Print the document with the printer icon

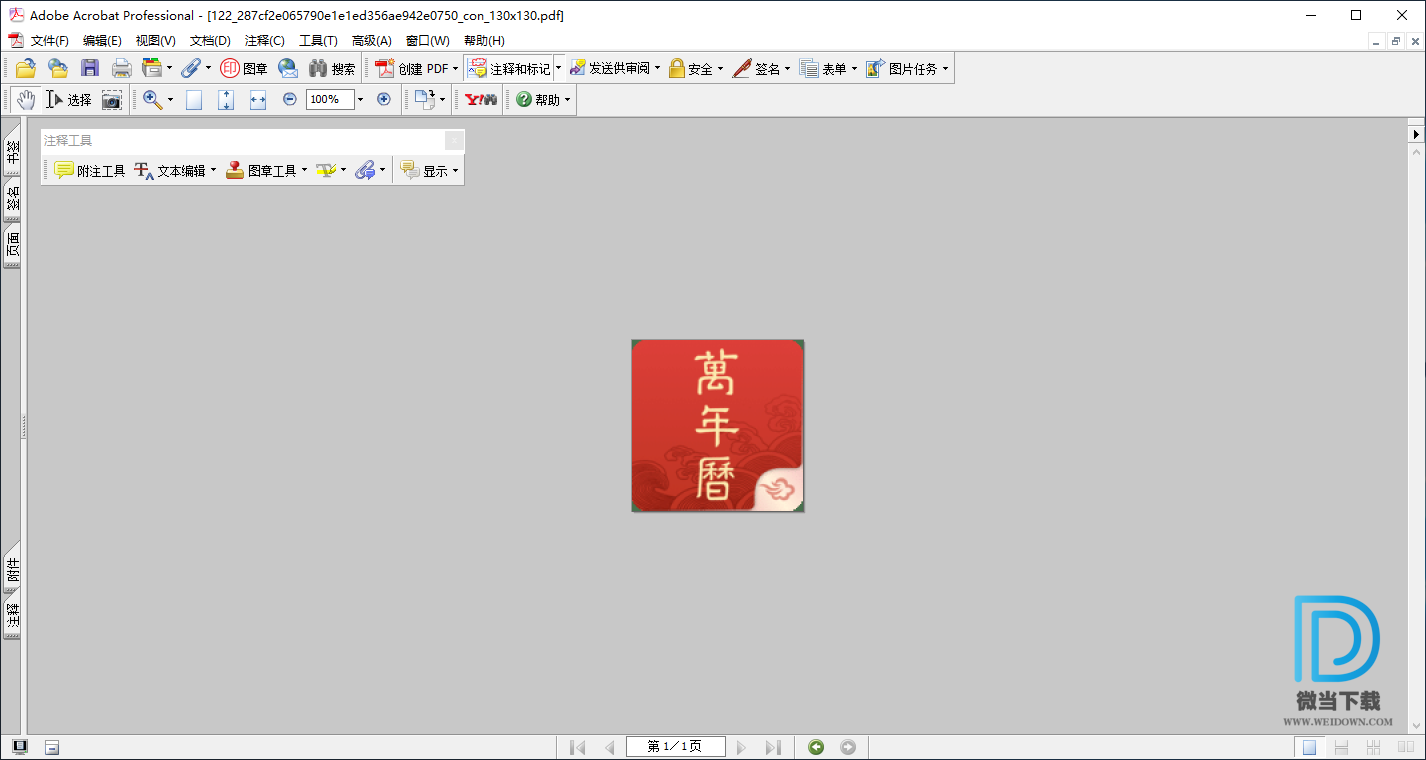122,68
